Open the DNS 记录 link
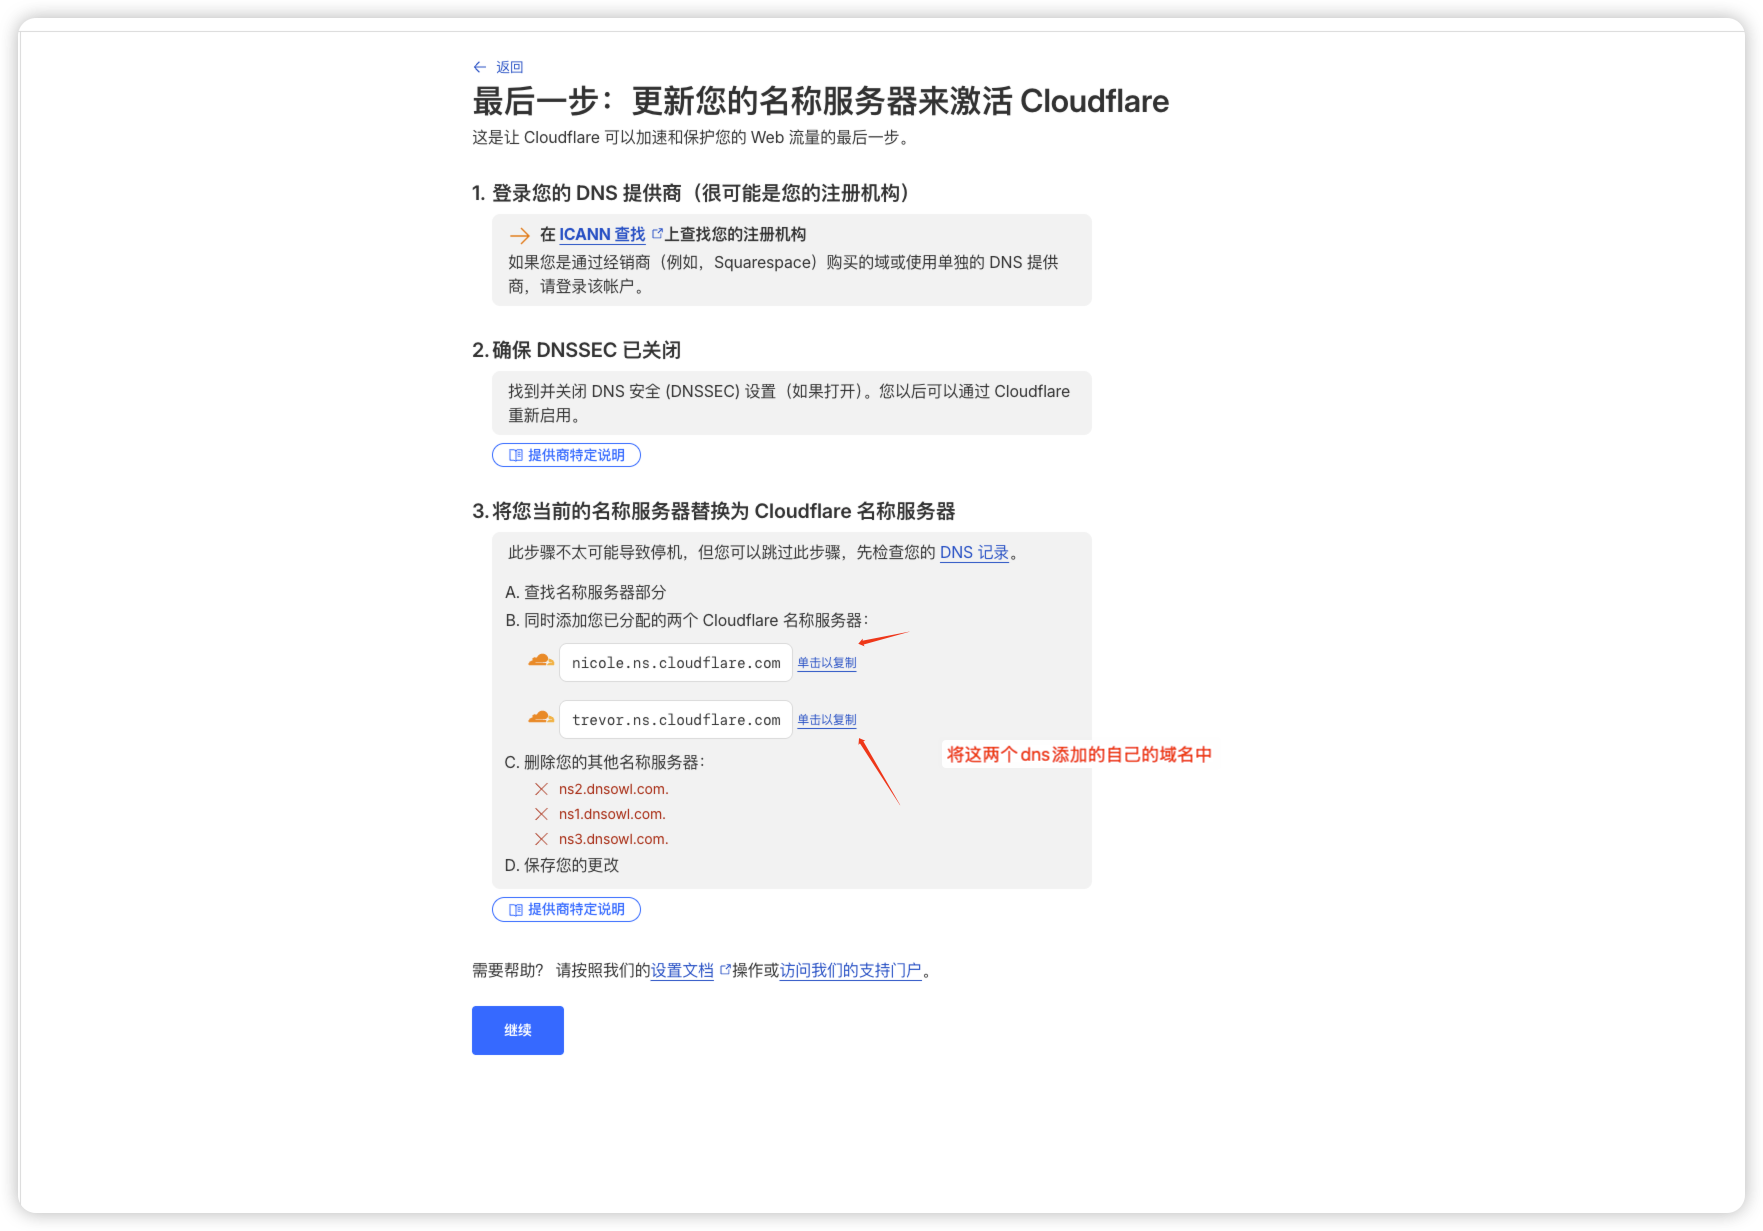The image size is (1763, 1231). (x=973, y=552)
